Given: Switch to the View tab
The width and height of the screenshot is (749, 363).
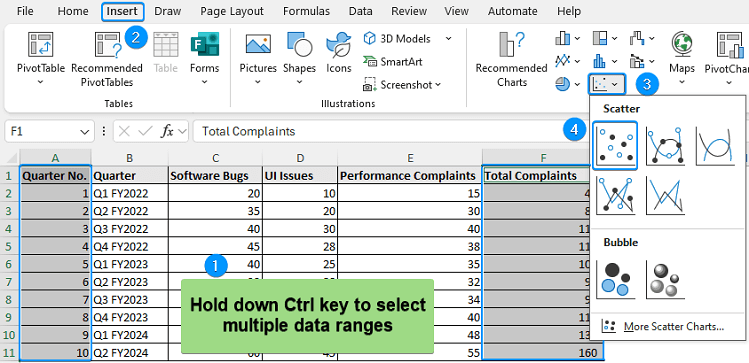Looking at the screenshot, I should tap(458, 11).
